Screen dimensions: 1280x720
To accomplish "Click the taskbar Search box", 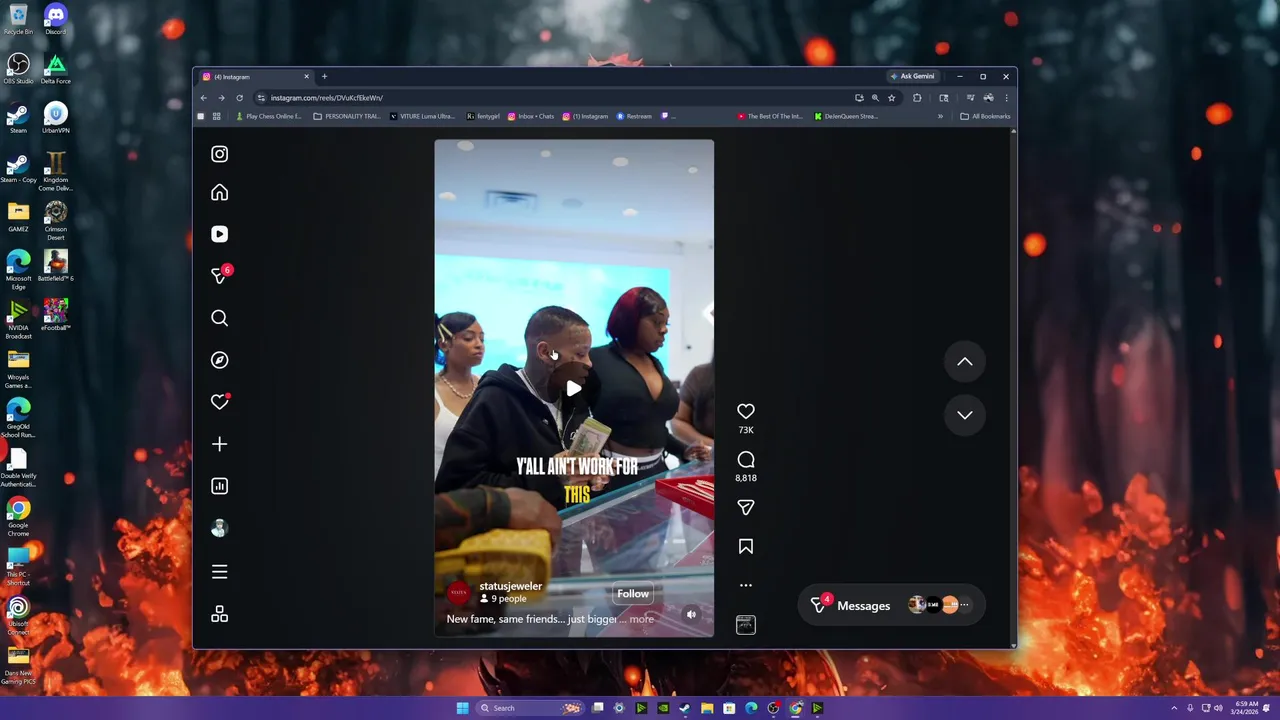I will [530, 708].
